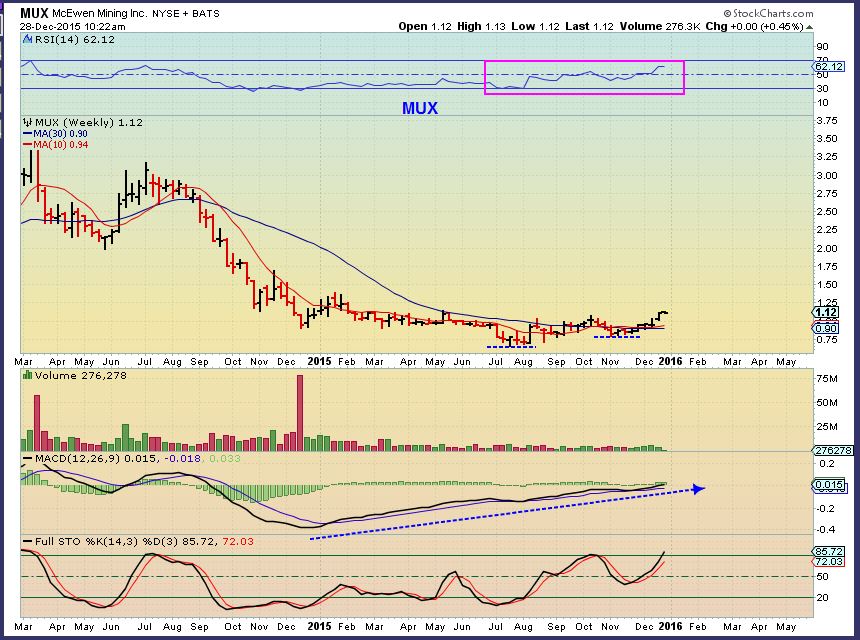Click the 75M label on the volume axis
The height and width of the screenshot is (640, 860).
[827, 378]
